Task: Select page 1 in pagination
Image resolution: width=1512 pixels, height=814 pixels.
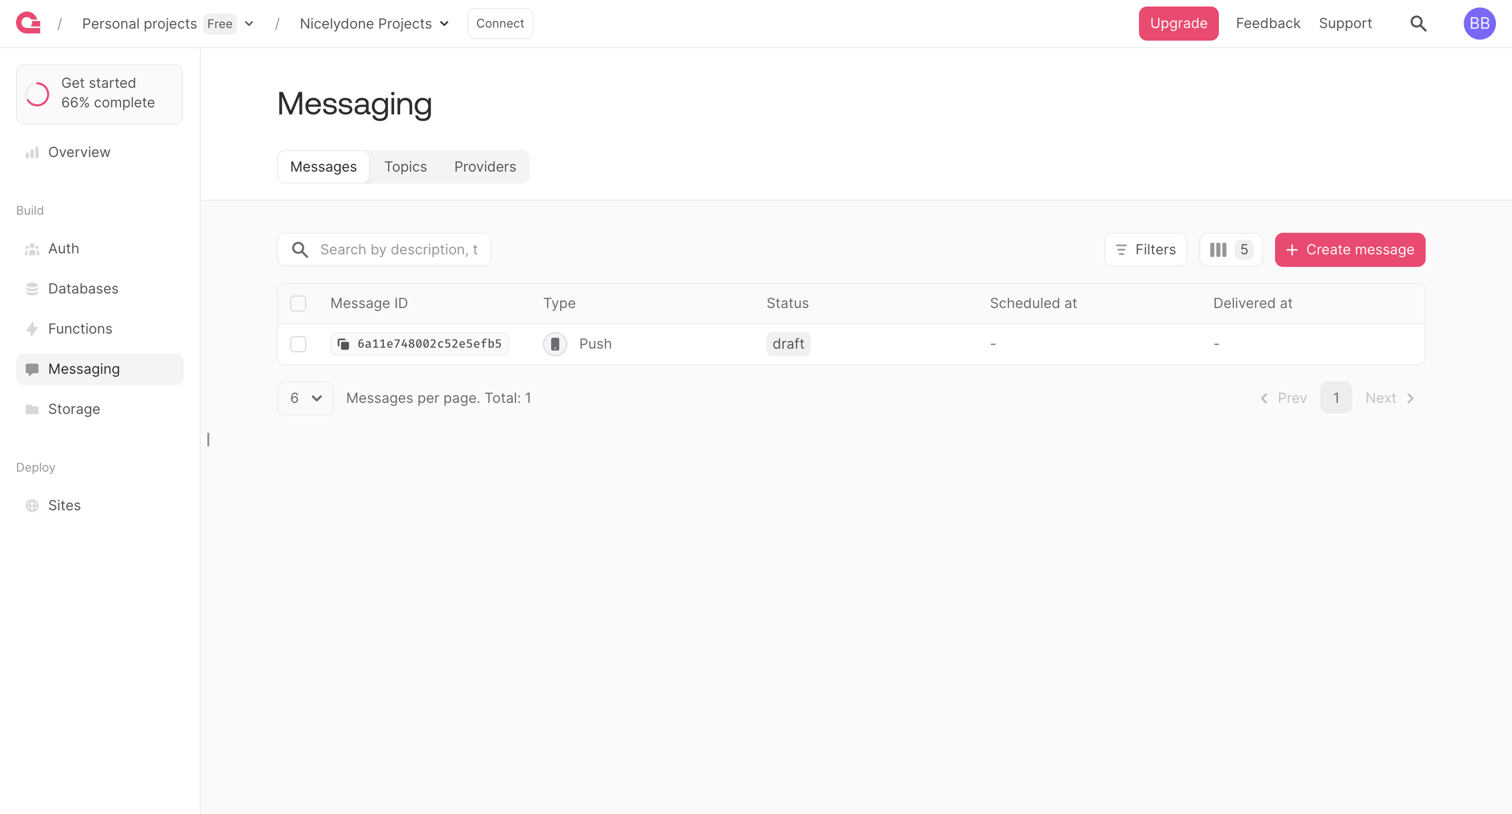Action: [x=1335, y=398]
